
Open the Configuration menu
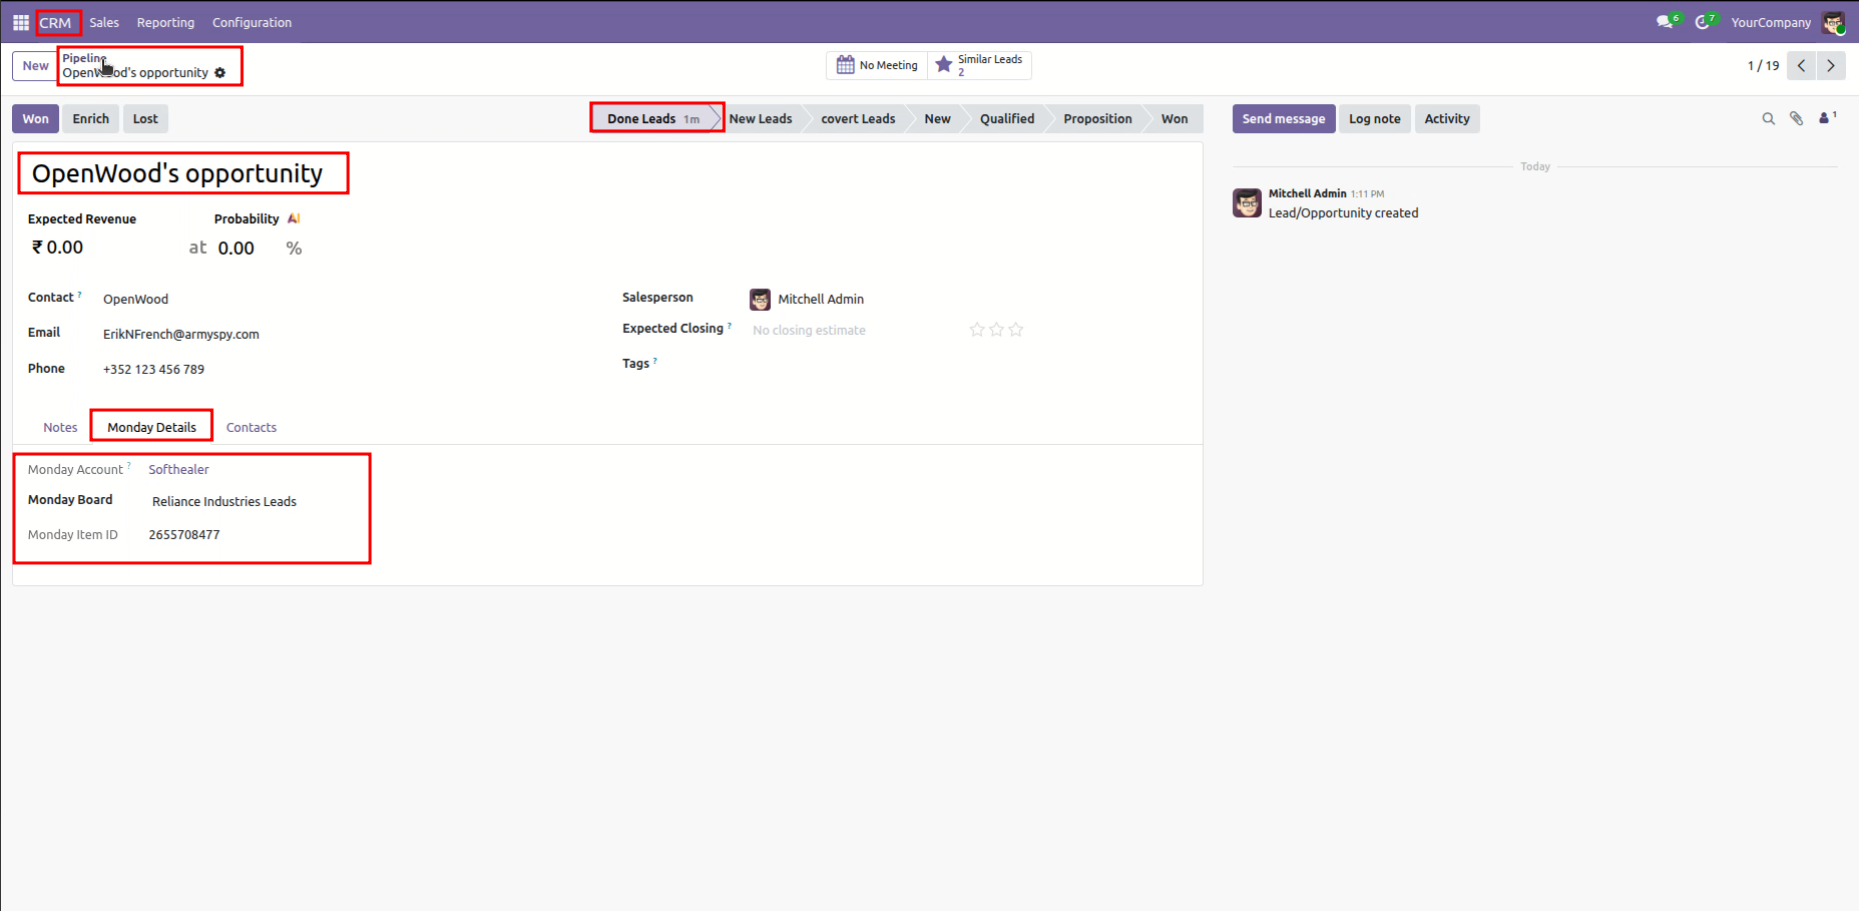[252, 22]
